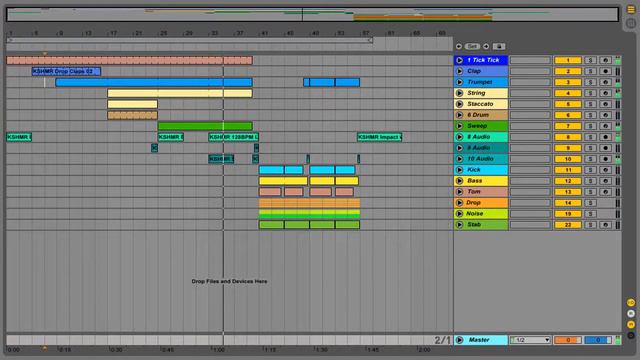Select the Staccato track title

(480, 104)
